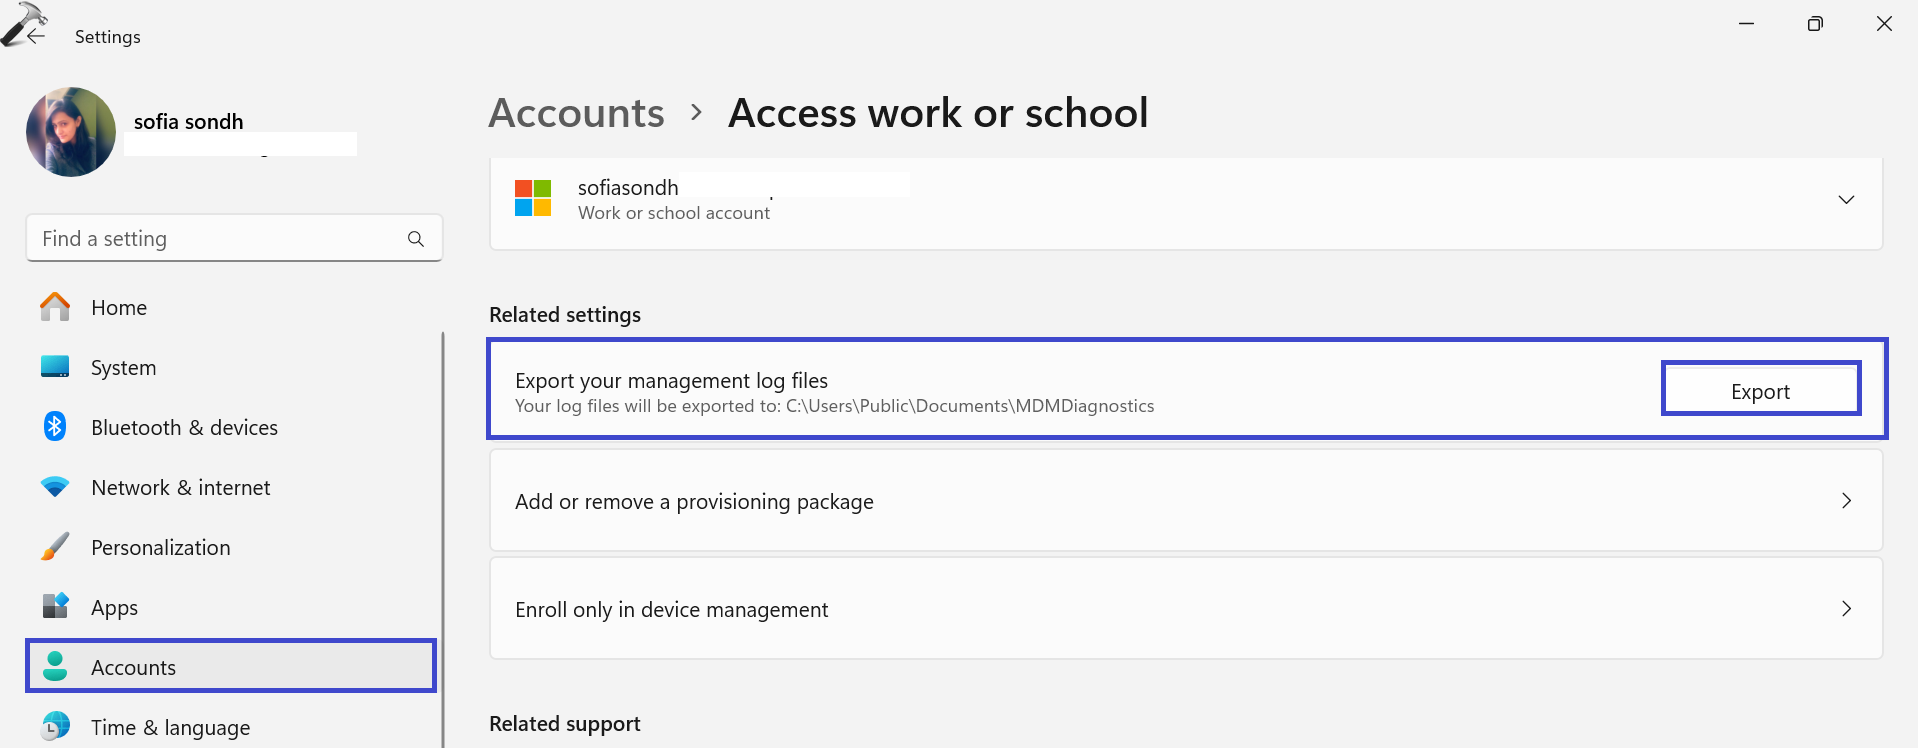Click the System monitor icon
Screen dimensions: 1918x748
(55, 367)
